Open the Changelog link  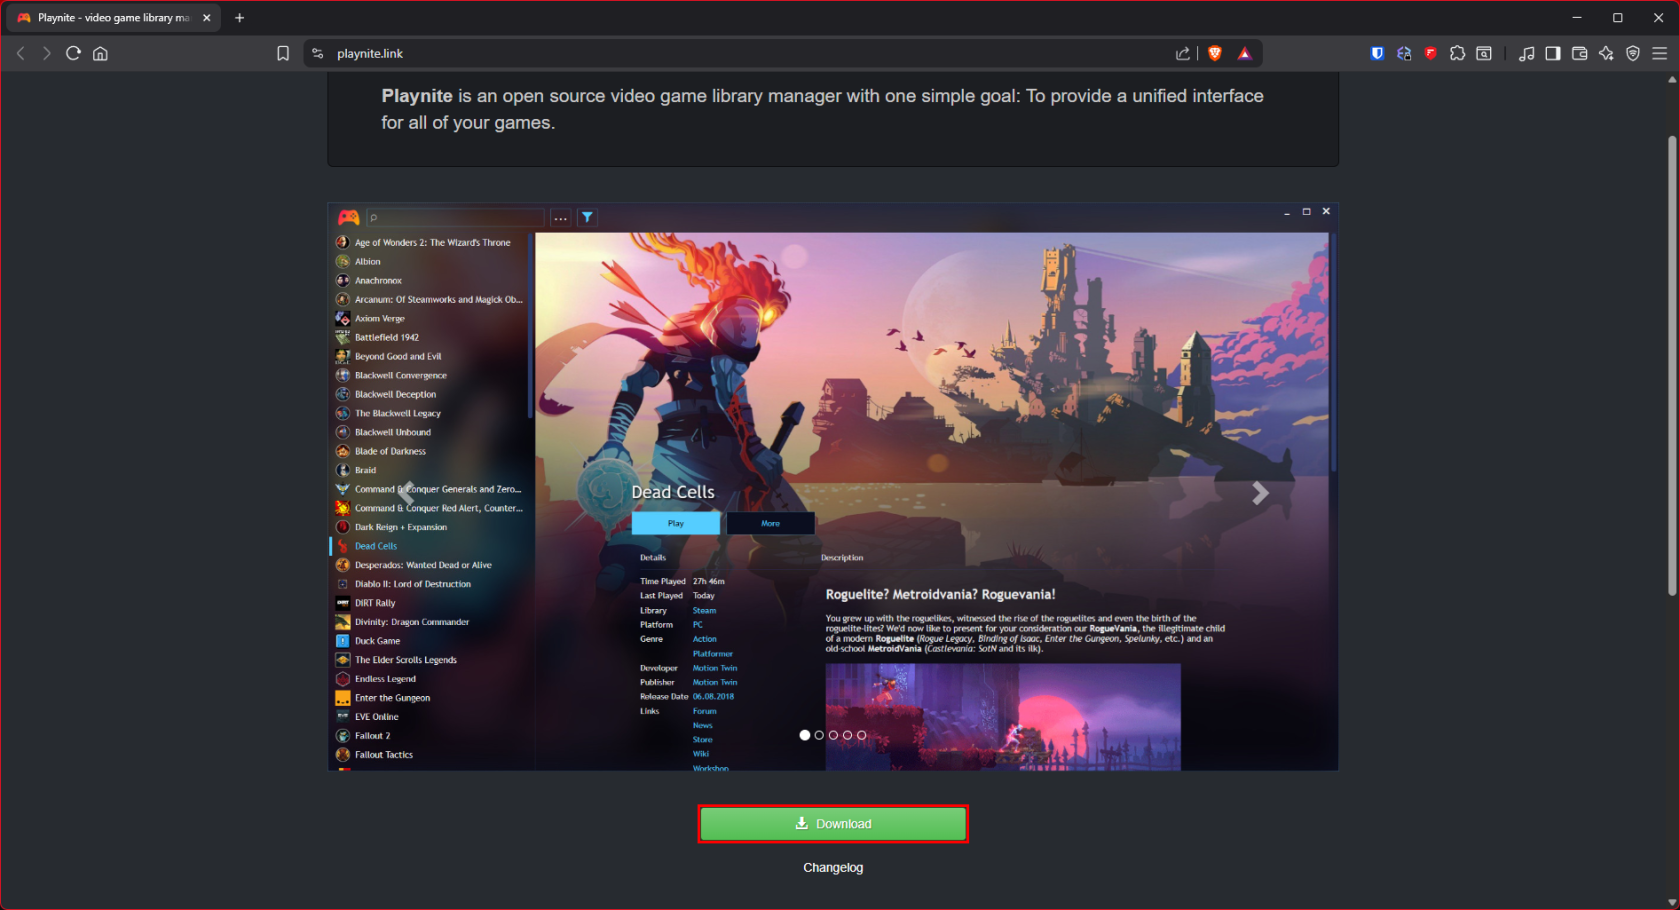coord(833,867)
